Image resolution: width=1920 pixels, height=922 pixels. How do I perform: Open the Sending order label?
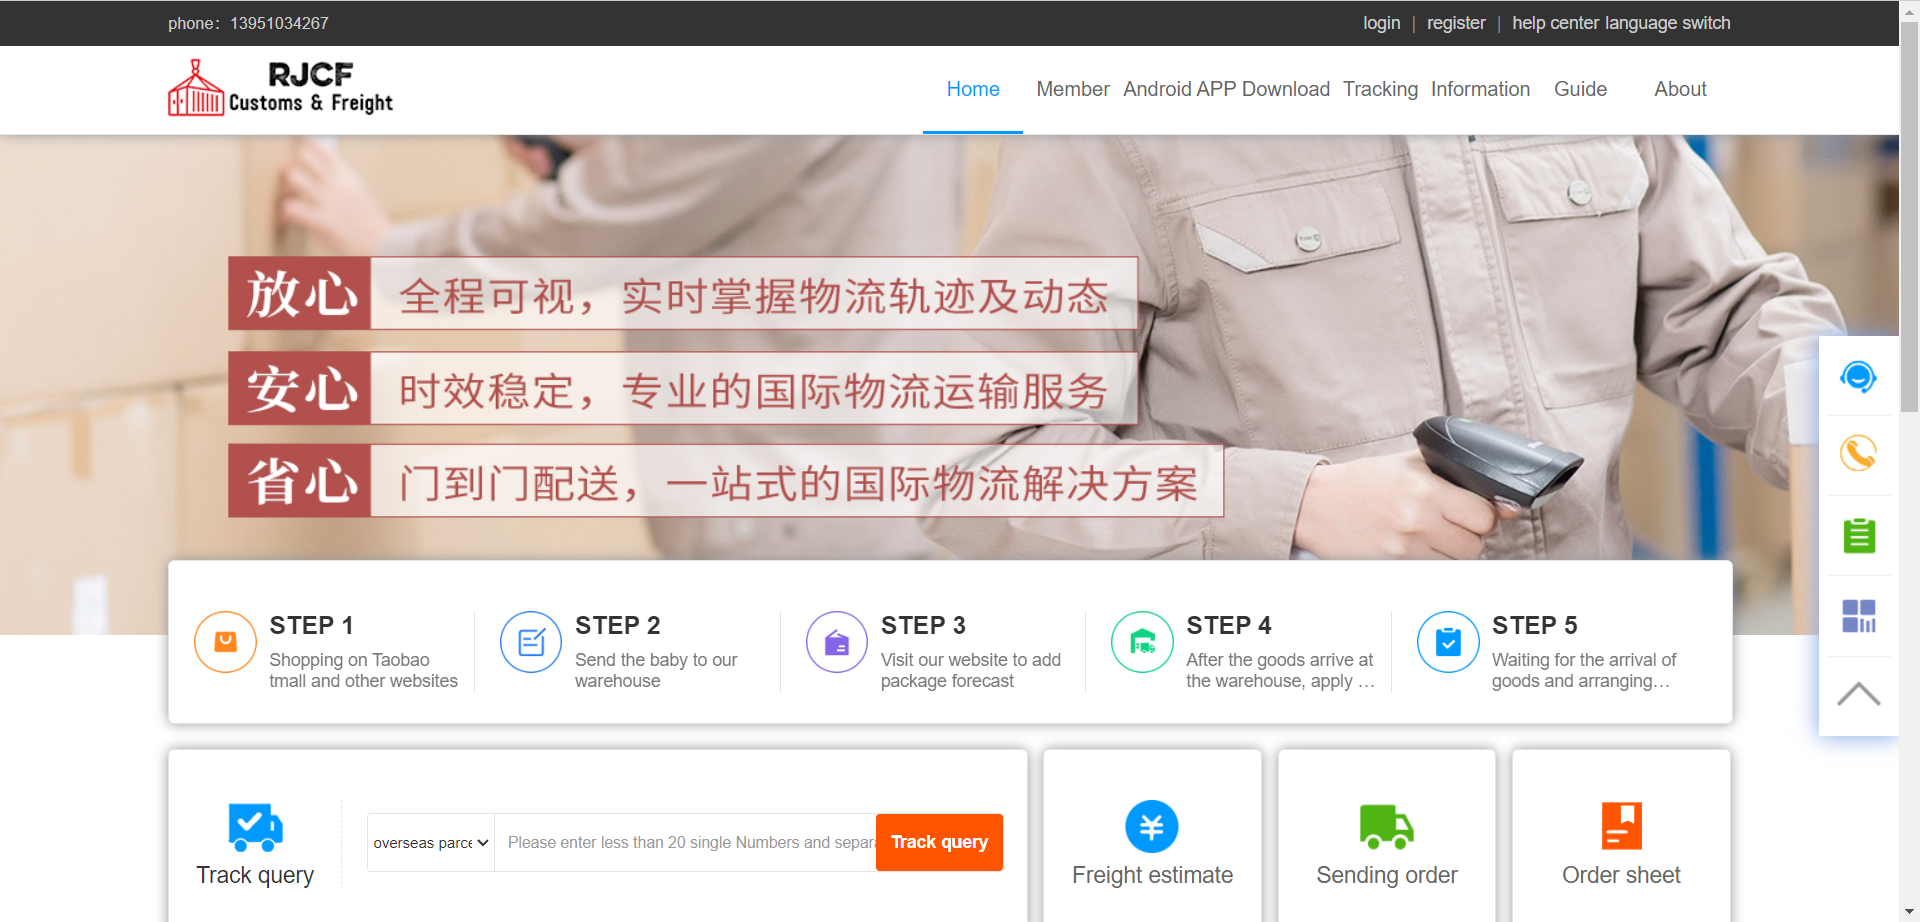1386,875
